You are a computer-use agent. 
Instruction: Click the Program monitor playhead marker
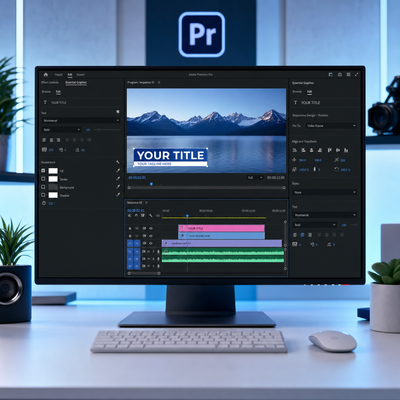(x=151, y=184)
